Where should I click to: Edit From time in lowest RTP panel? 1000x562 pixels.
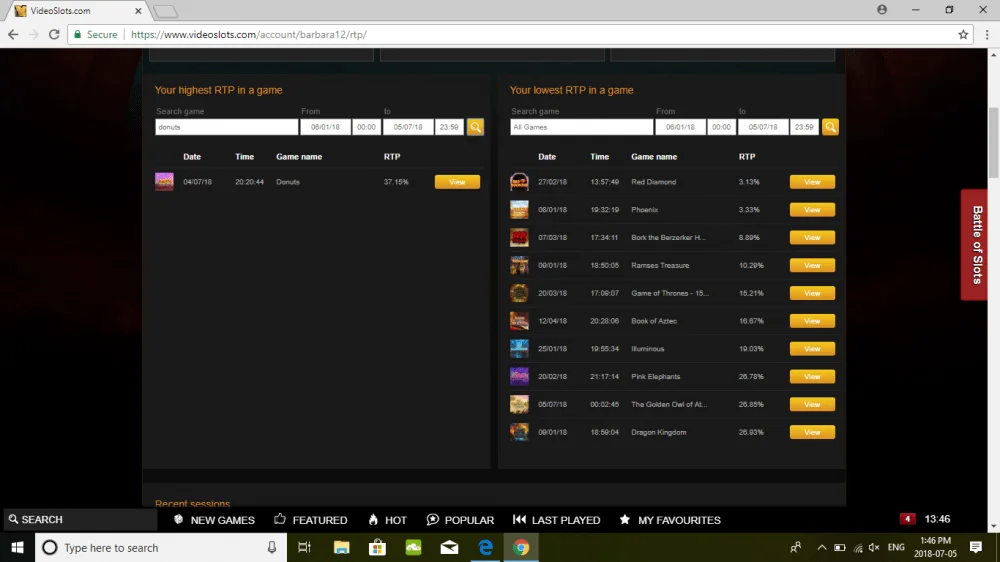pyautogui.click(x=721, y=127)
